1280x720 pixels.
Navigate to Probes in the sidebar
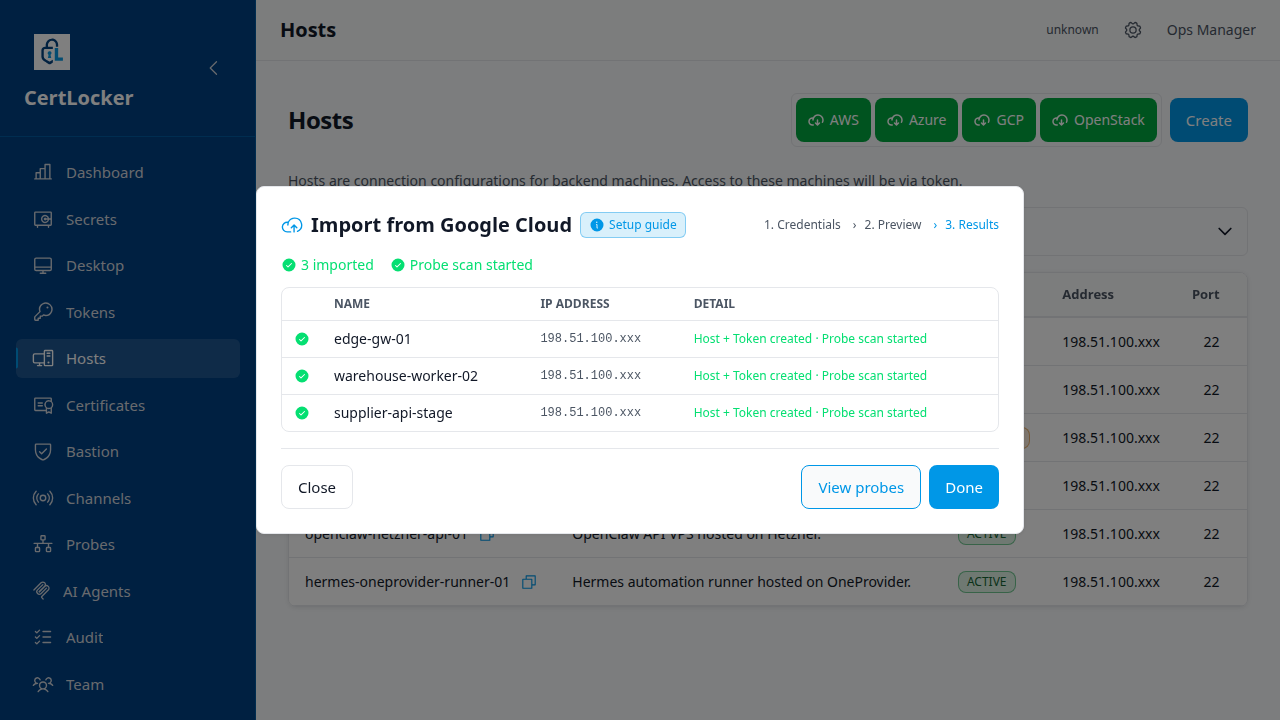point(128,544)
